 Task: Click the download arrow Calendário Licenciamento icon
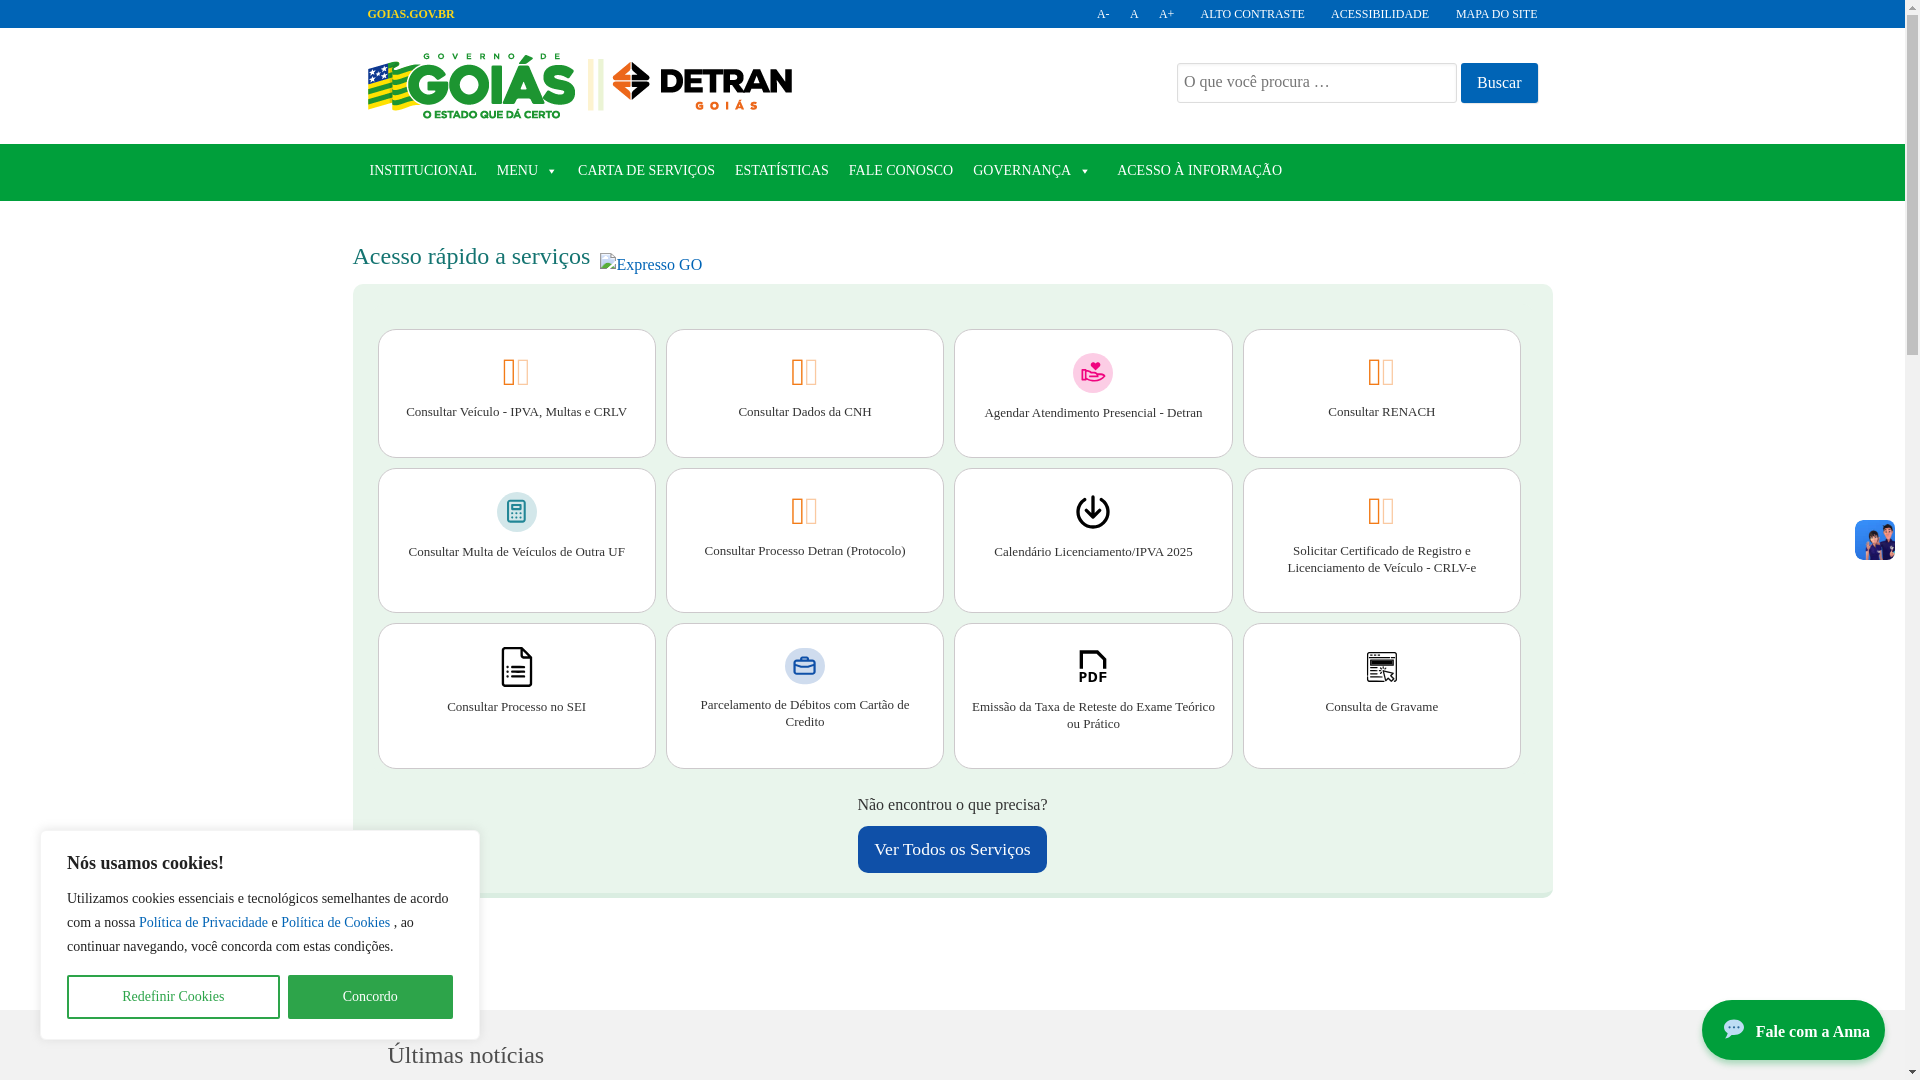click(x=1092, y=512)
